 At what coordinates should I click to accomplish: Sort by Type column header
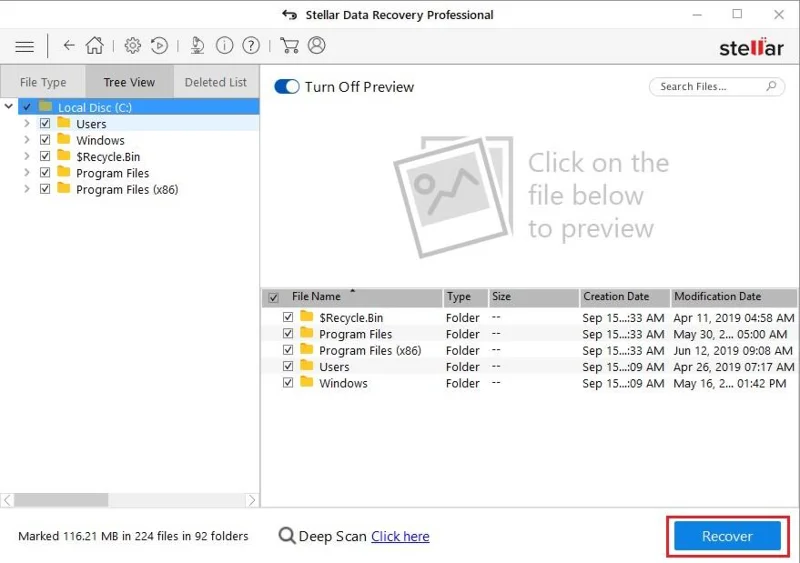(x=465, y=297)
